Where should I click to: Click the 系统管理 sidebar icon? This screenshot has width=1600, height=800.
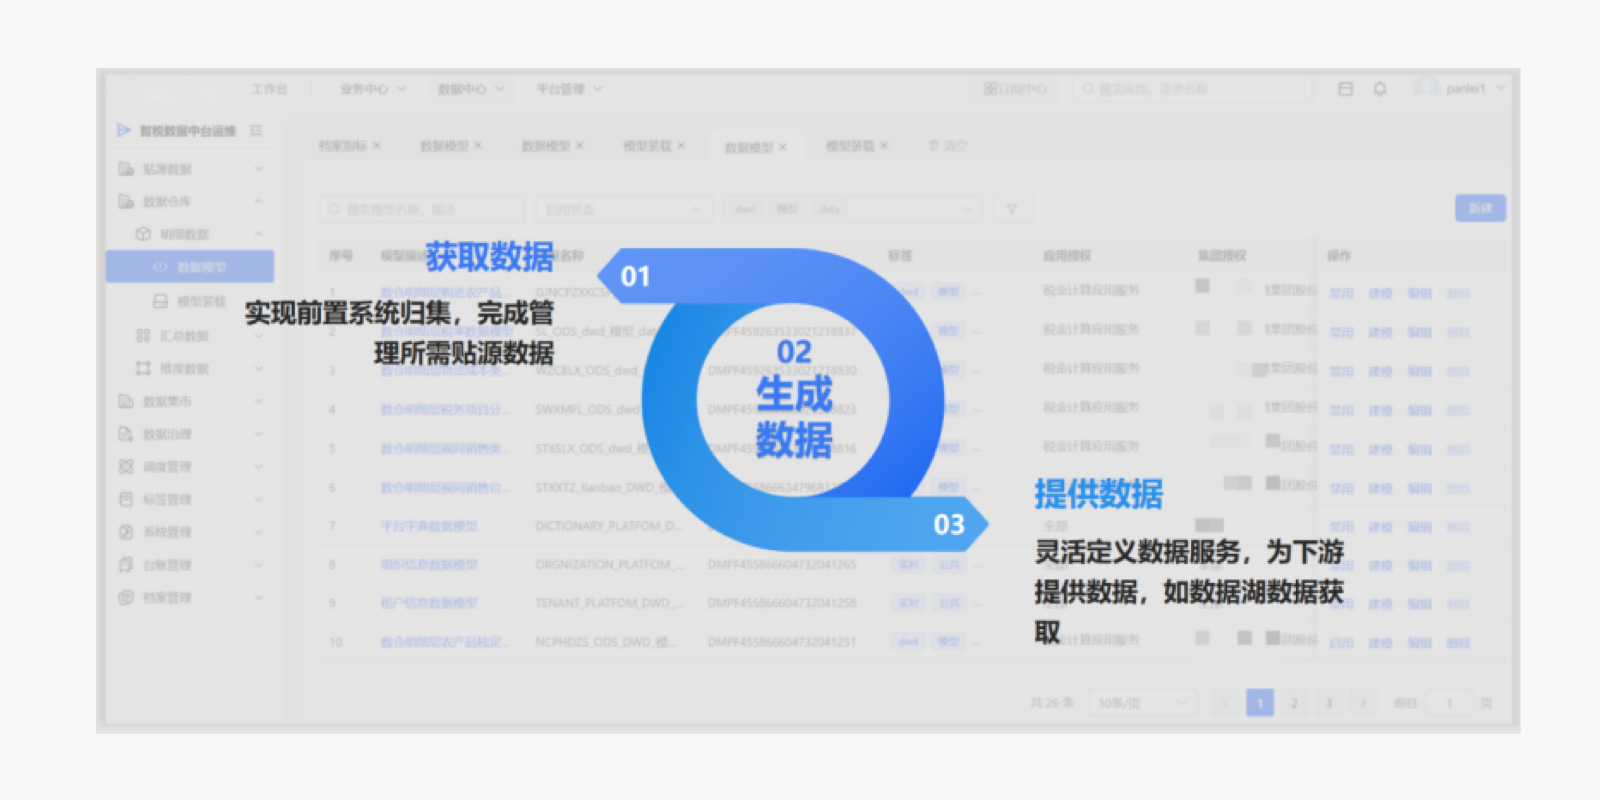(126, 532)
